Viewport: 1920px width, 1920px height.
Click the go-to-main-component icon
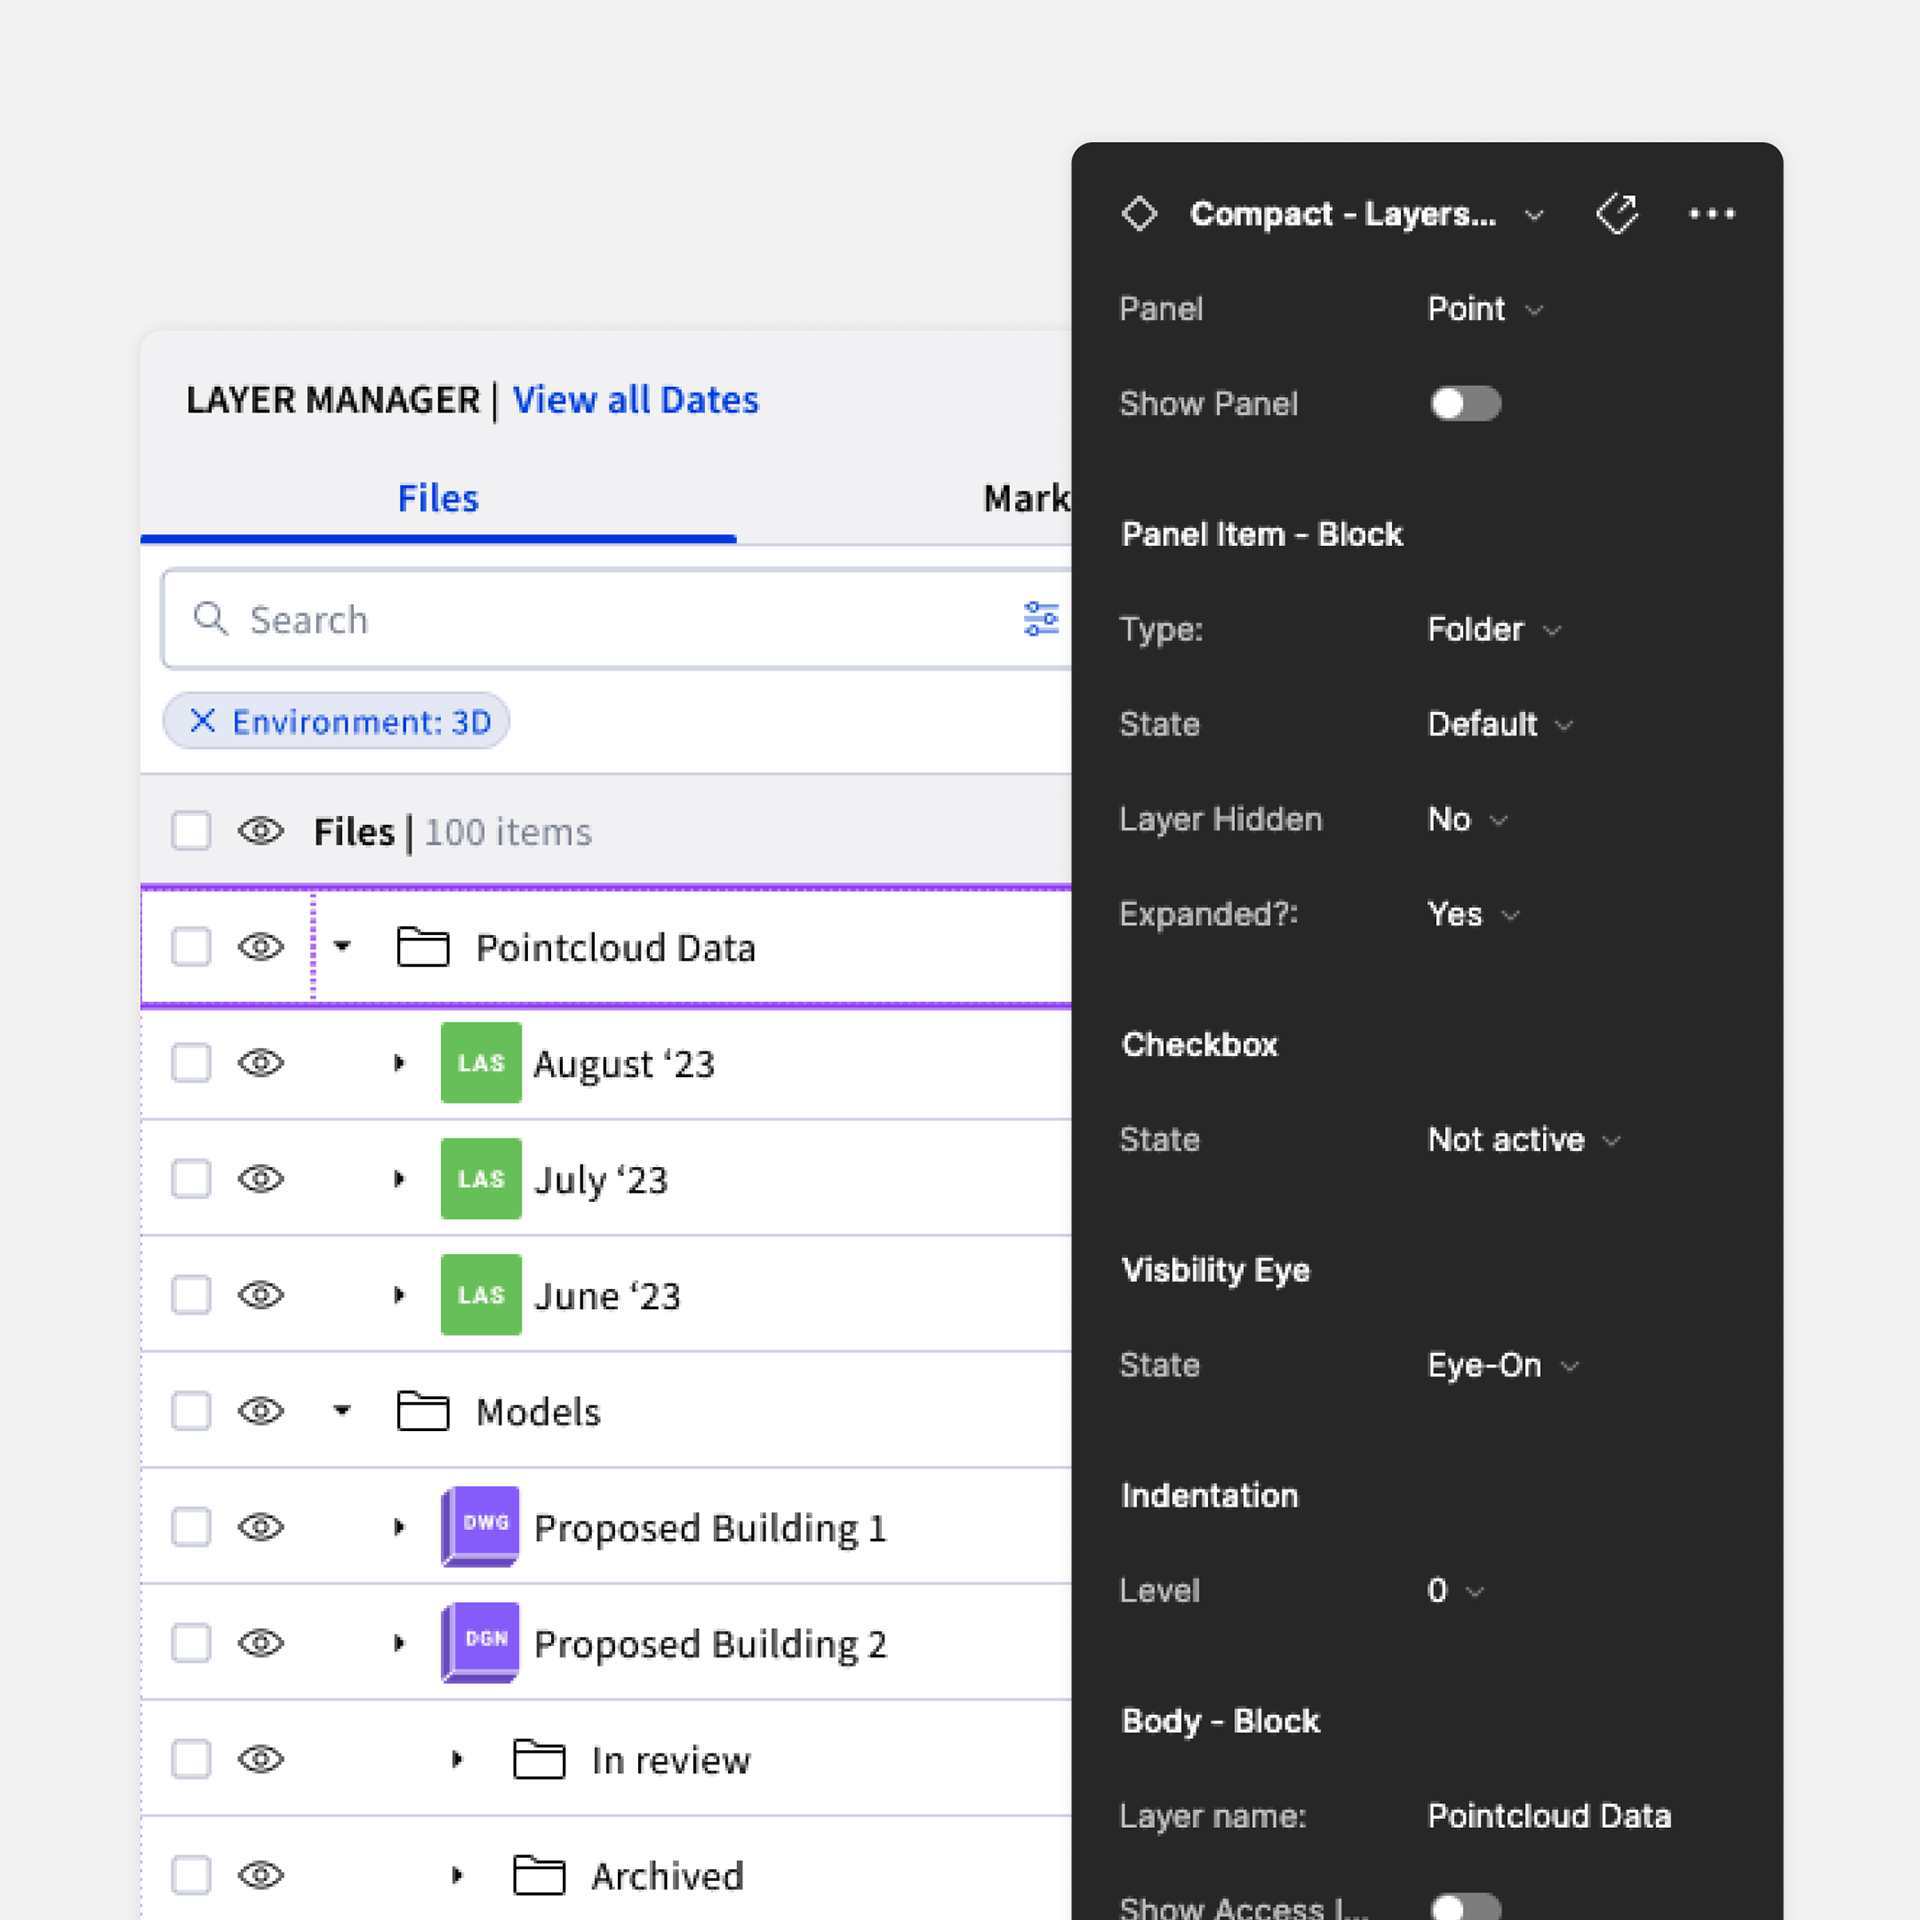[1617, 214]
